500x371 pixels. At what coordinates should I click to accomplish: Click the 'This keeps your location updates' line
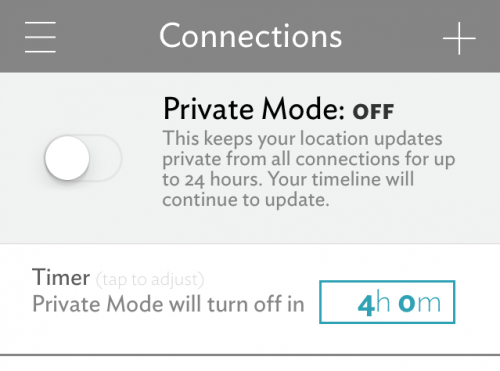coord(302,138)
